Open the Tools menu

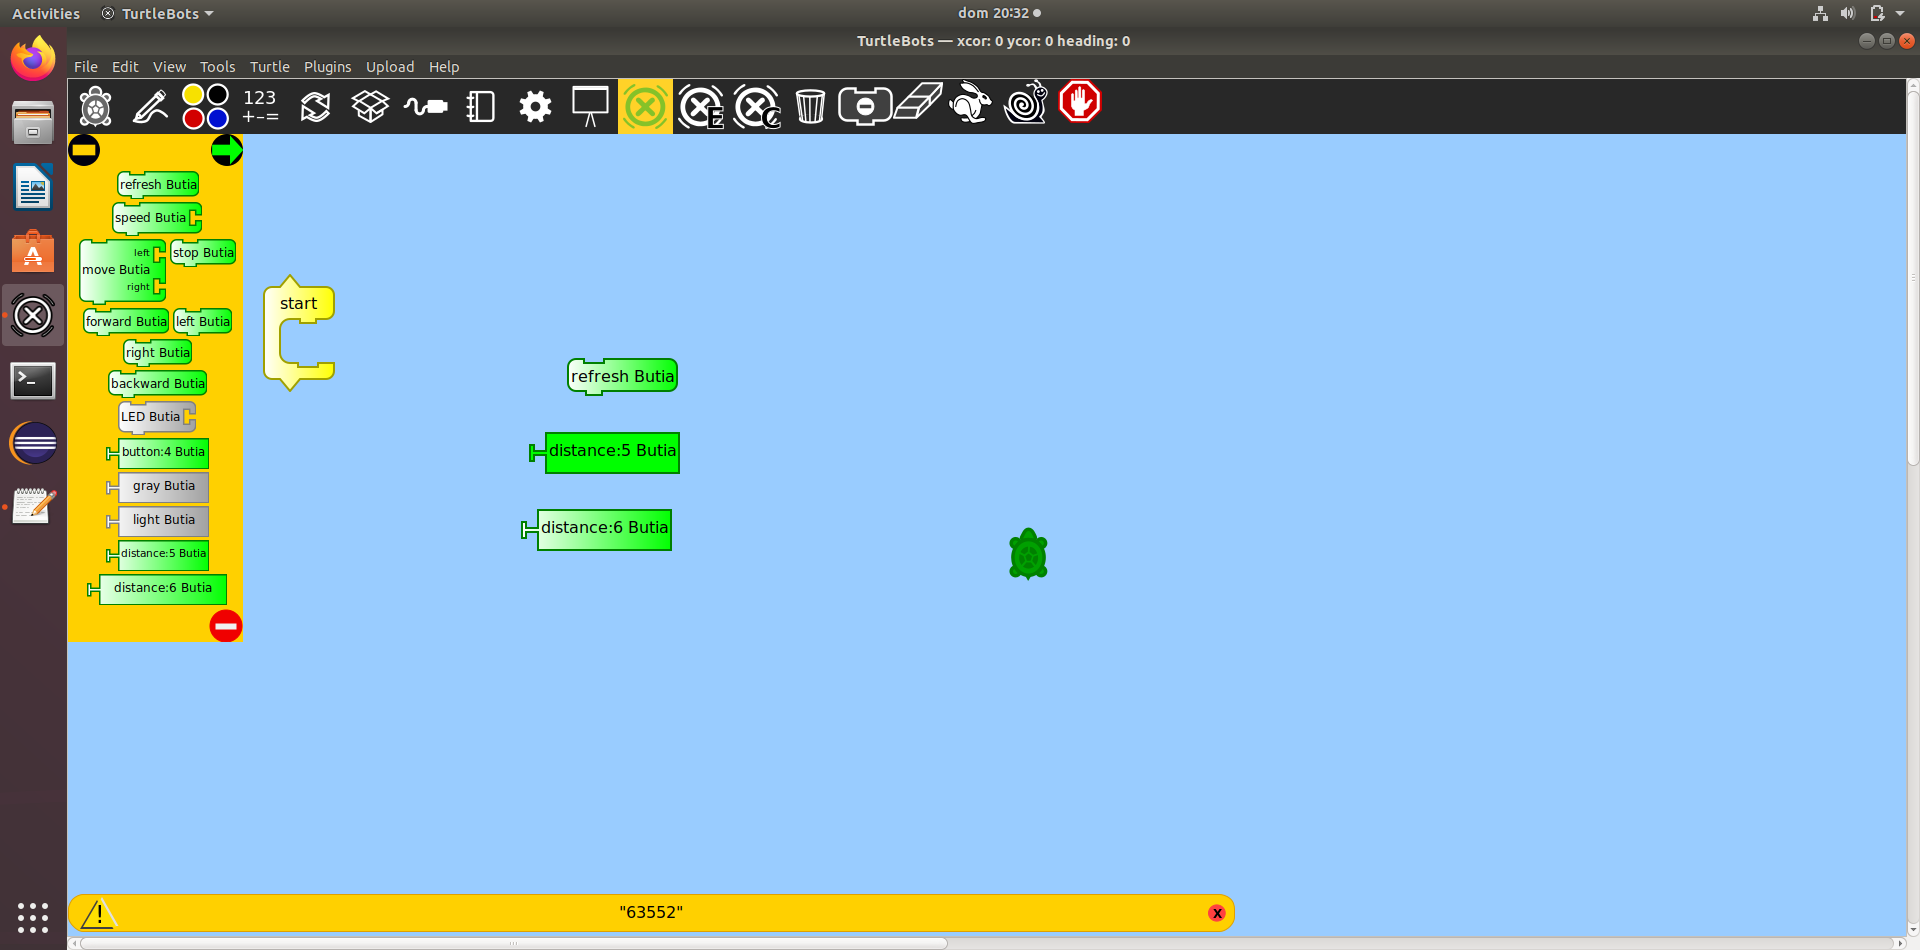point(218,67)
